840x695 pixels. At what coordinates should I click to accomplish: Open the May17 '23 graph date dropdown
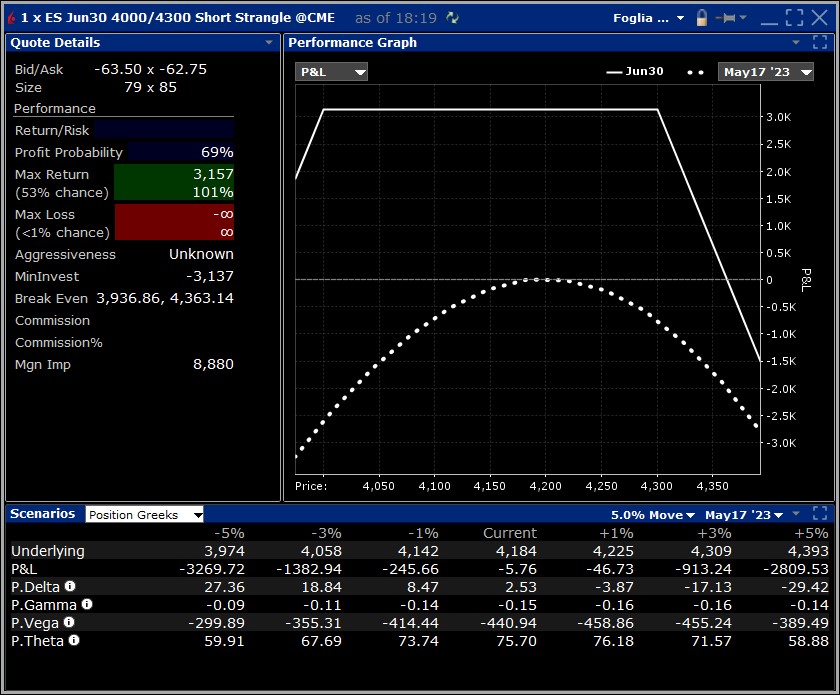pos(766,72)
